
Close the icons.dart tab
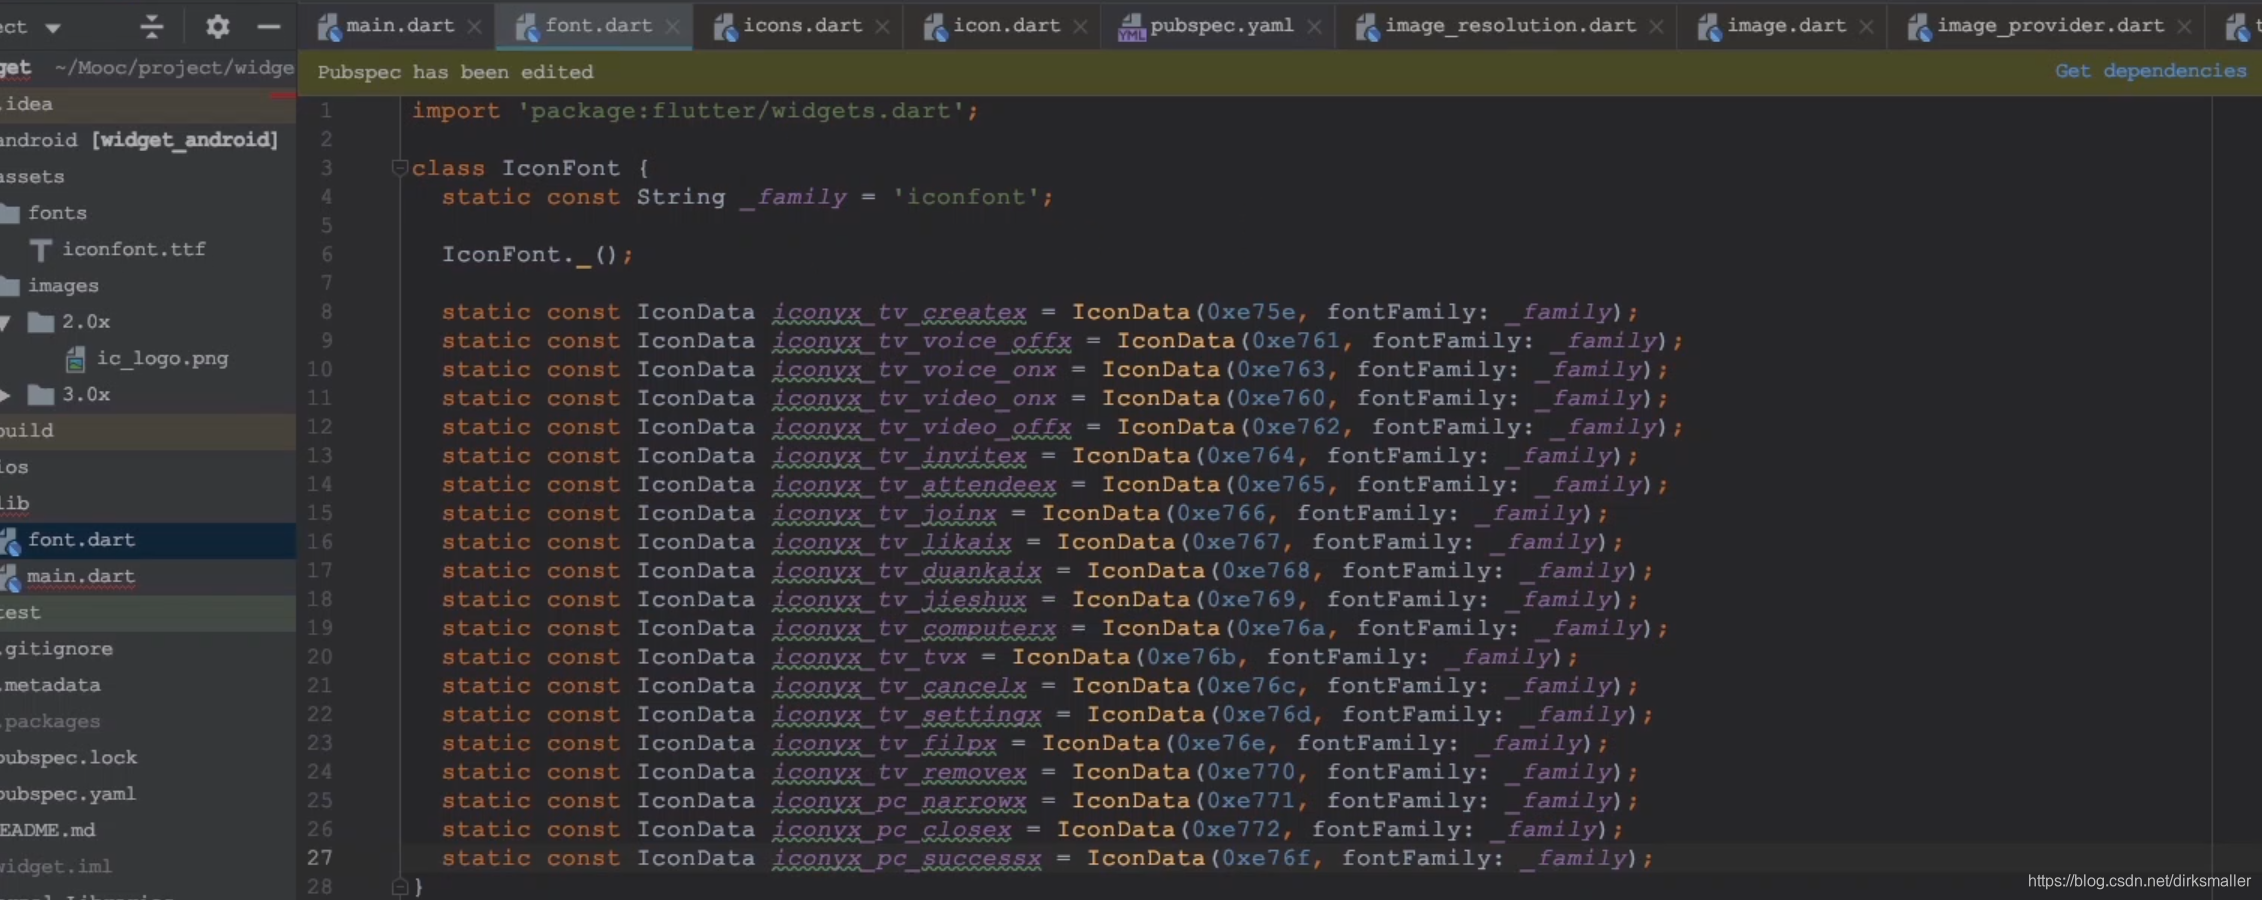point(882,27)
